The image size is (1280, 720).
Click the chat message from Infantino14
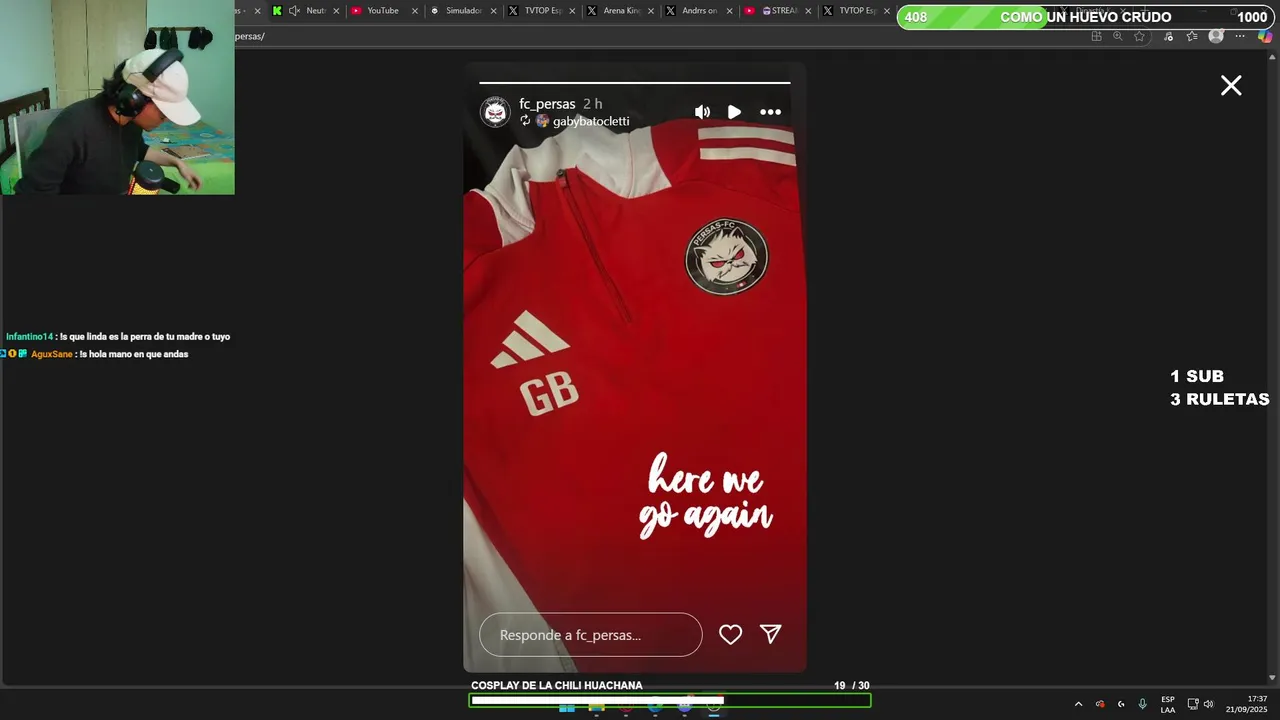118,337
